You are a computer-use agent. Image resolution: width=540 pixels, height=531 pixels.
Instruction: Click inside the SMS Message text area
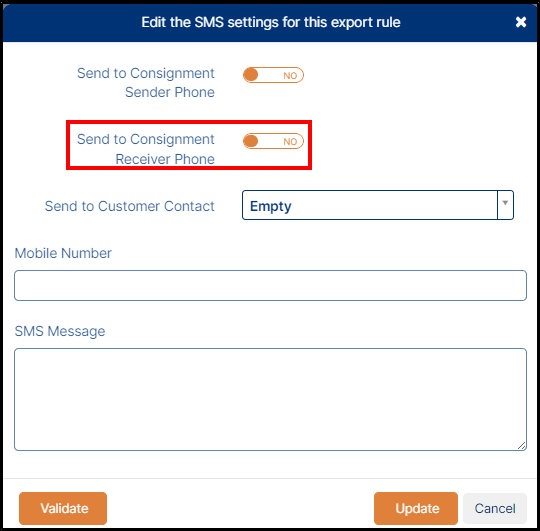270,399
